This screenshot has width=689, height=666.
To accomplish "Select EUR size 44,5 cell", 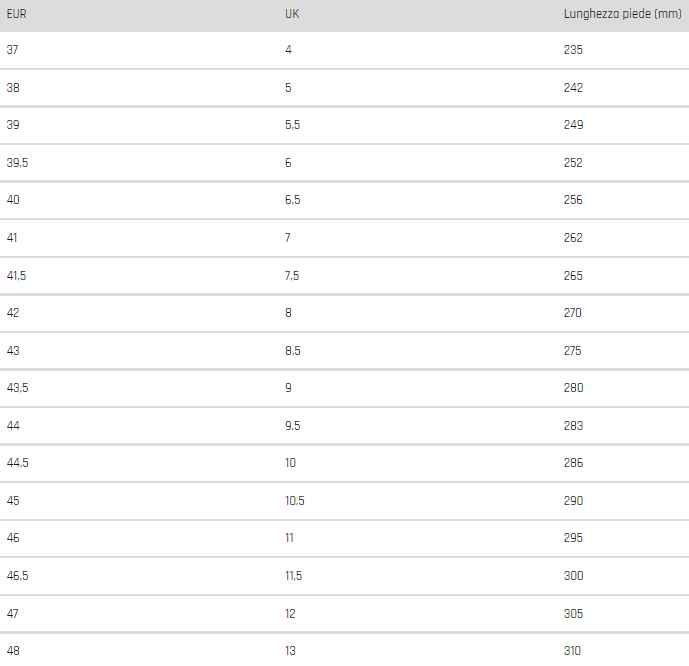I will pos(18,463).
